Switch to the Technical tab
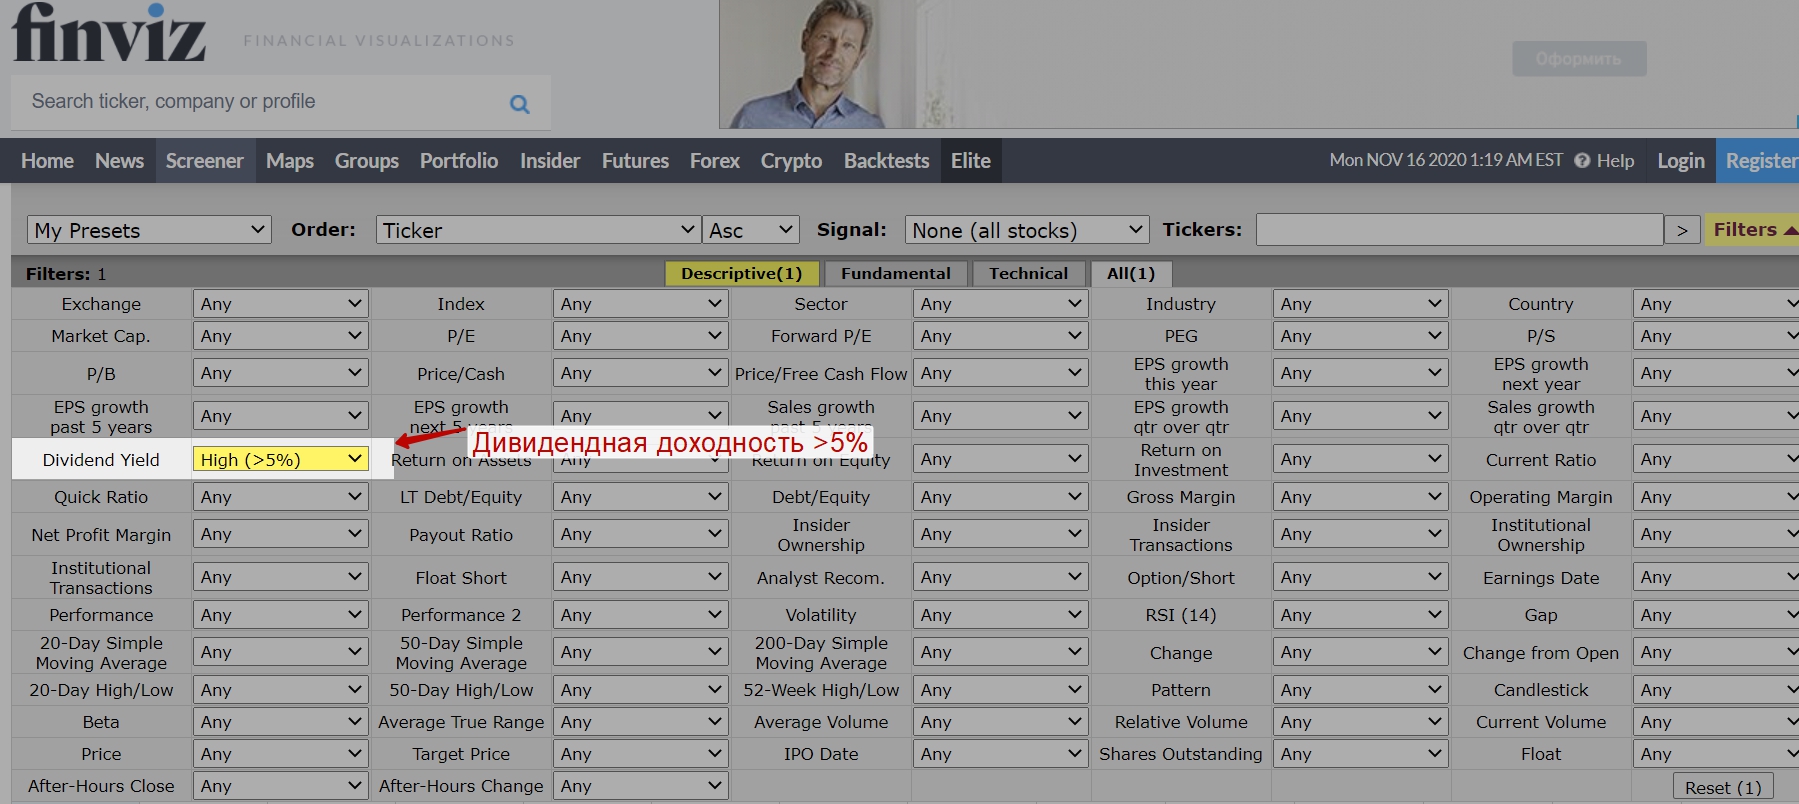Viewport: 1799px width, 804px height. (1028, 274)
